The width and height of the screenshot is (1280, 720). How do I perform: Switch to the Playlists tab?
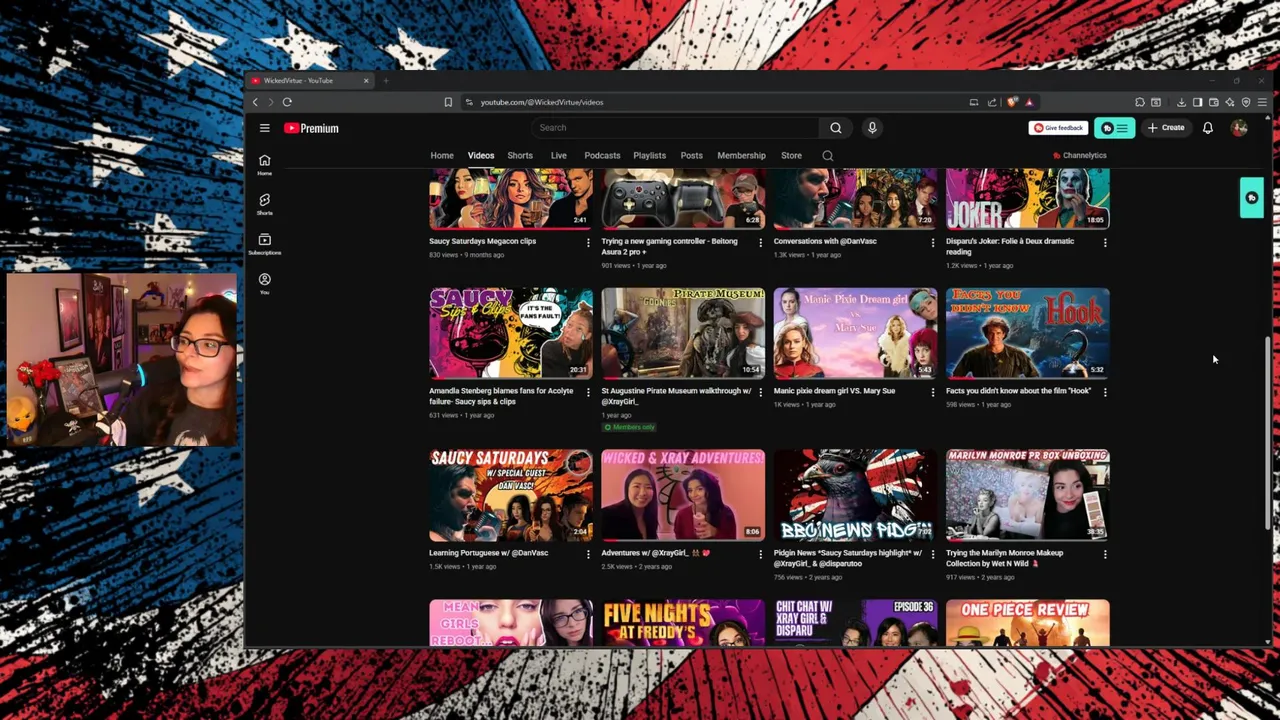click(649, 156)
